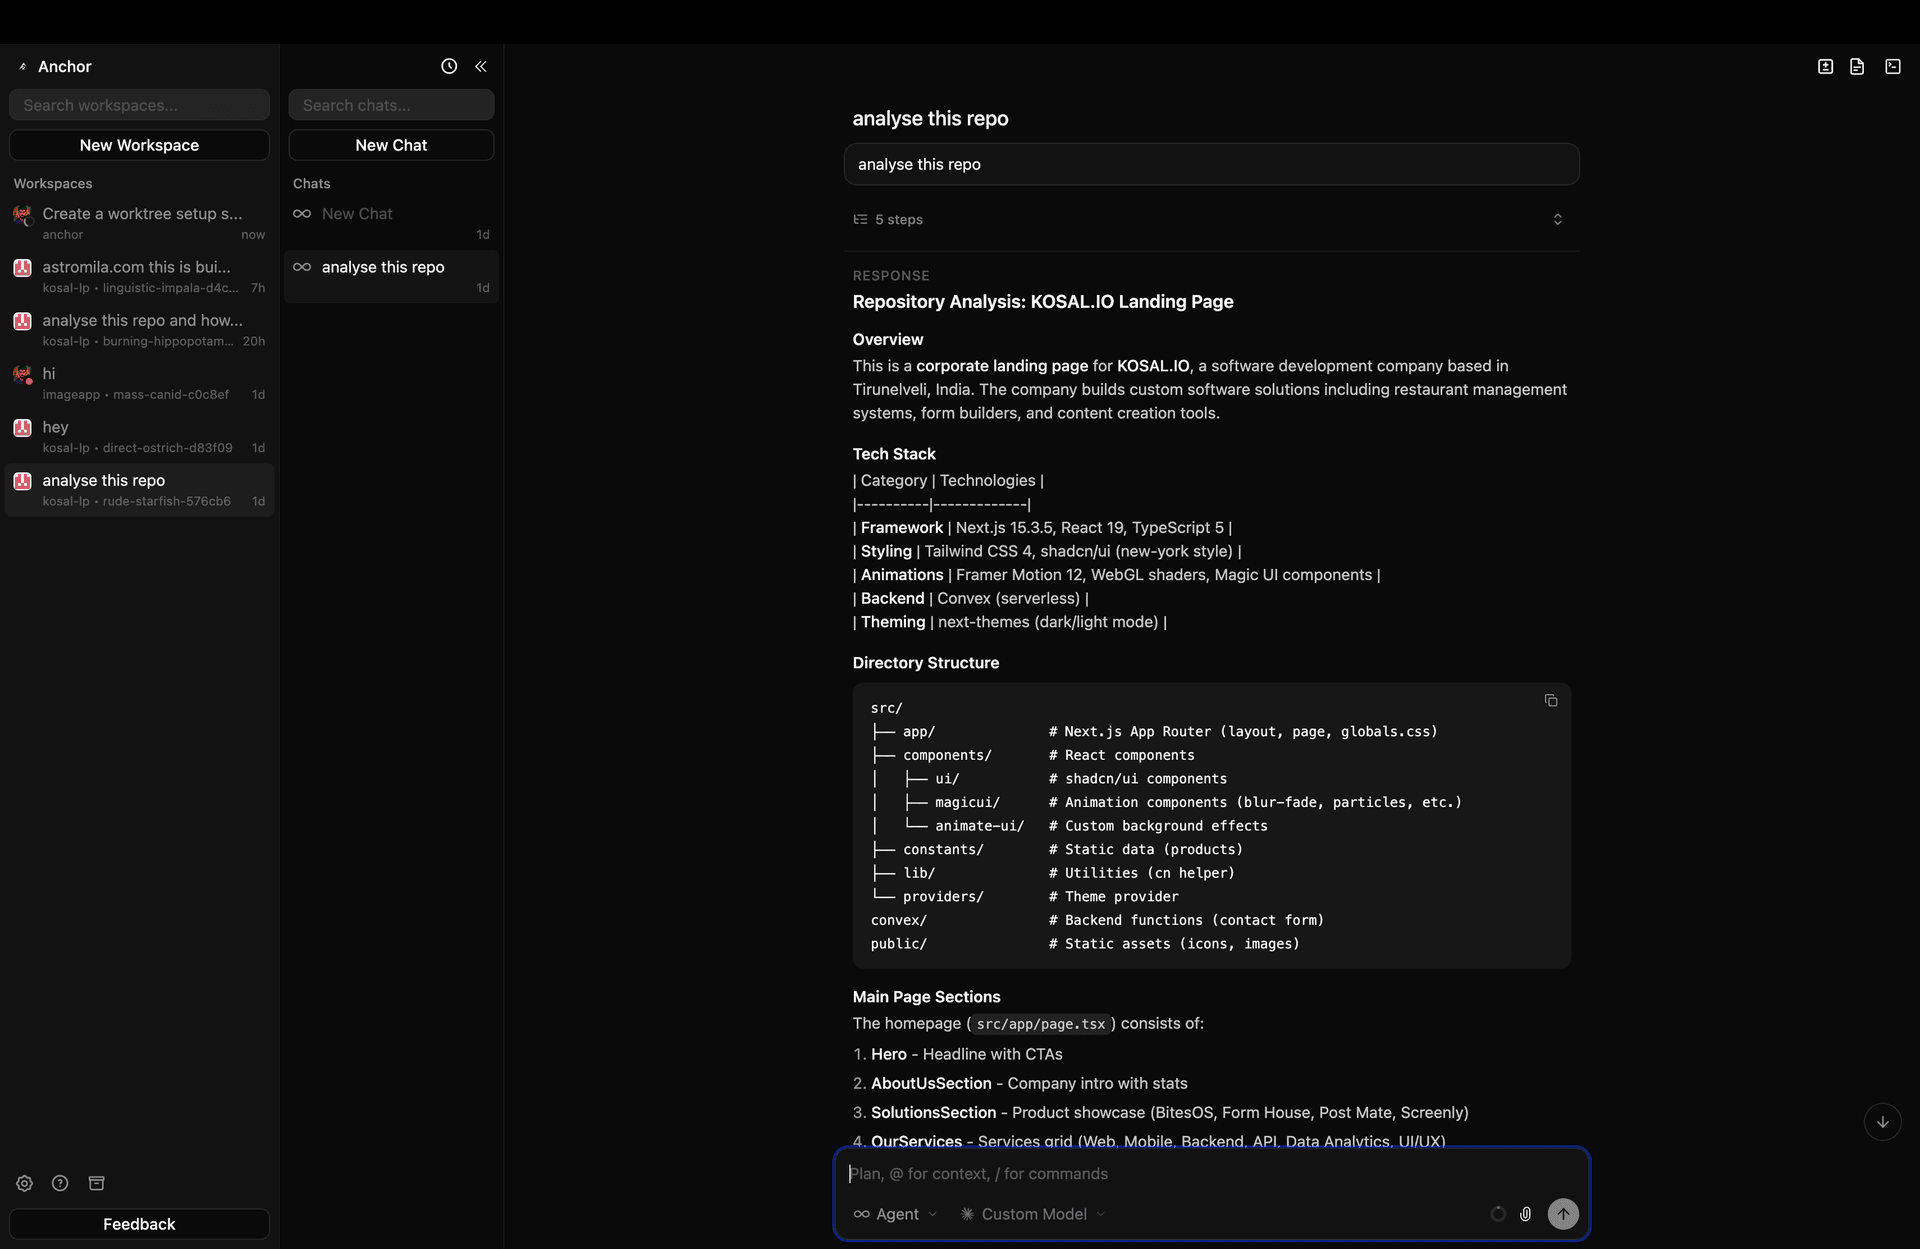The width and height of the screenshot is (1920, 1249).
Task: Focus the message prompt input box
Action: (x=1211, y=1174)
